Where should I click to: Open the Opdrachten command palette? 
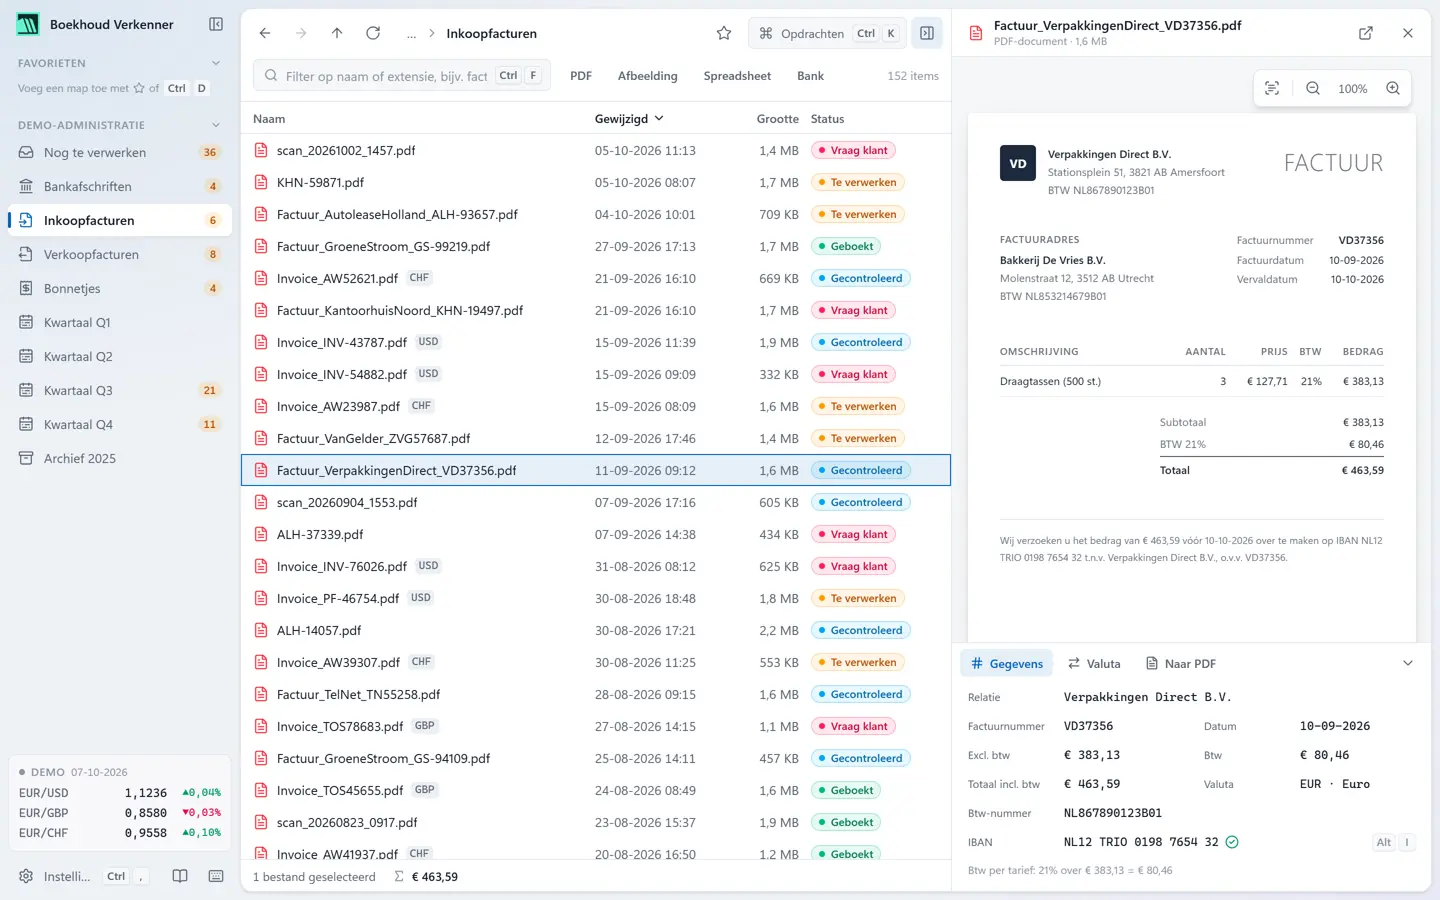pos(827,33)
